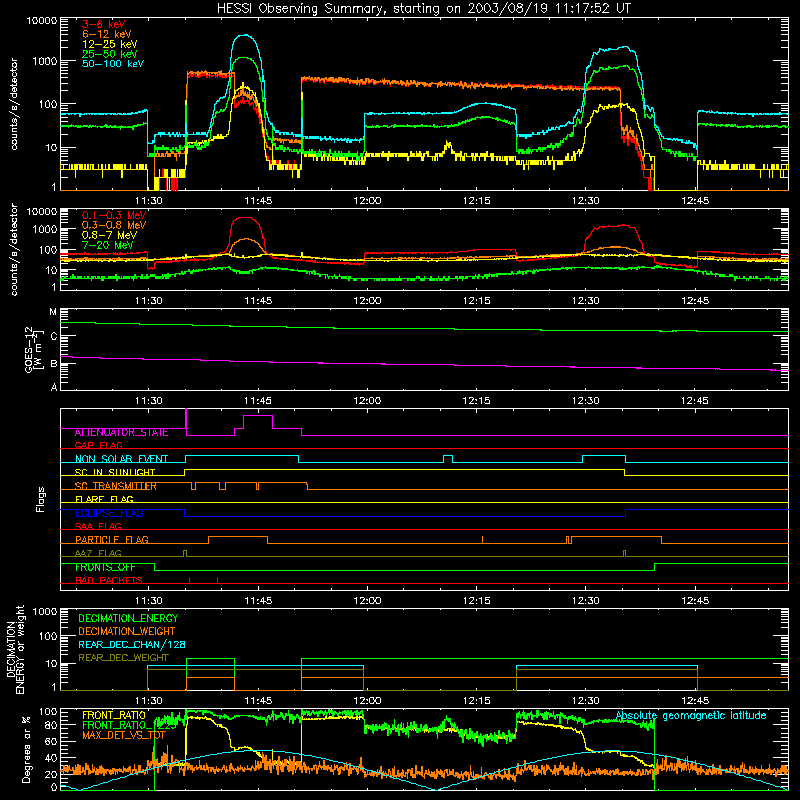This screenshot has width=800, height=800.
Task: Click the GOES-12 axis label
Action: pos(32,349)
